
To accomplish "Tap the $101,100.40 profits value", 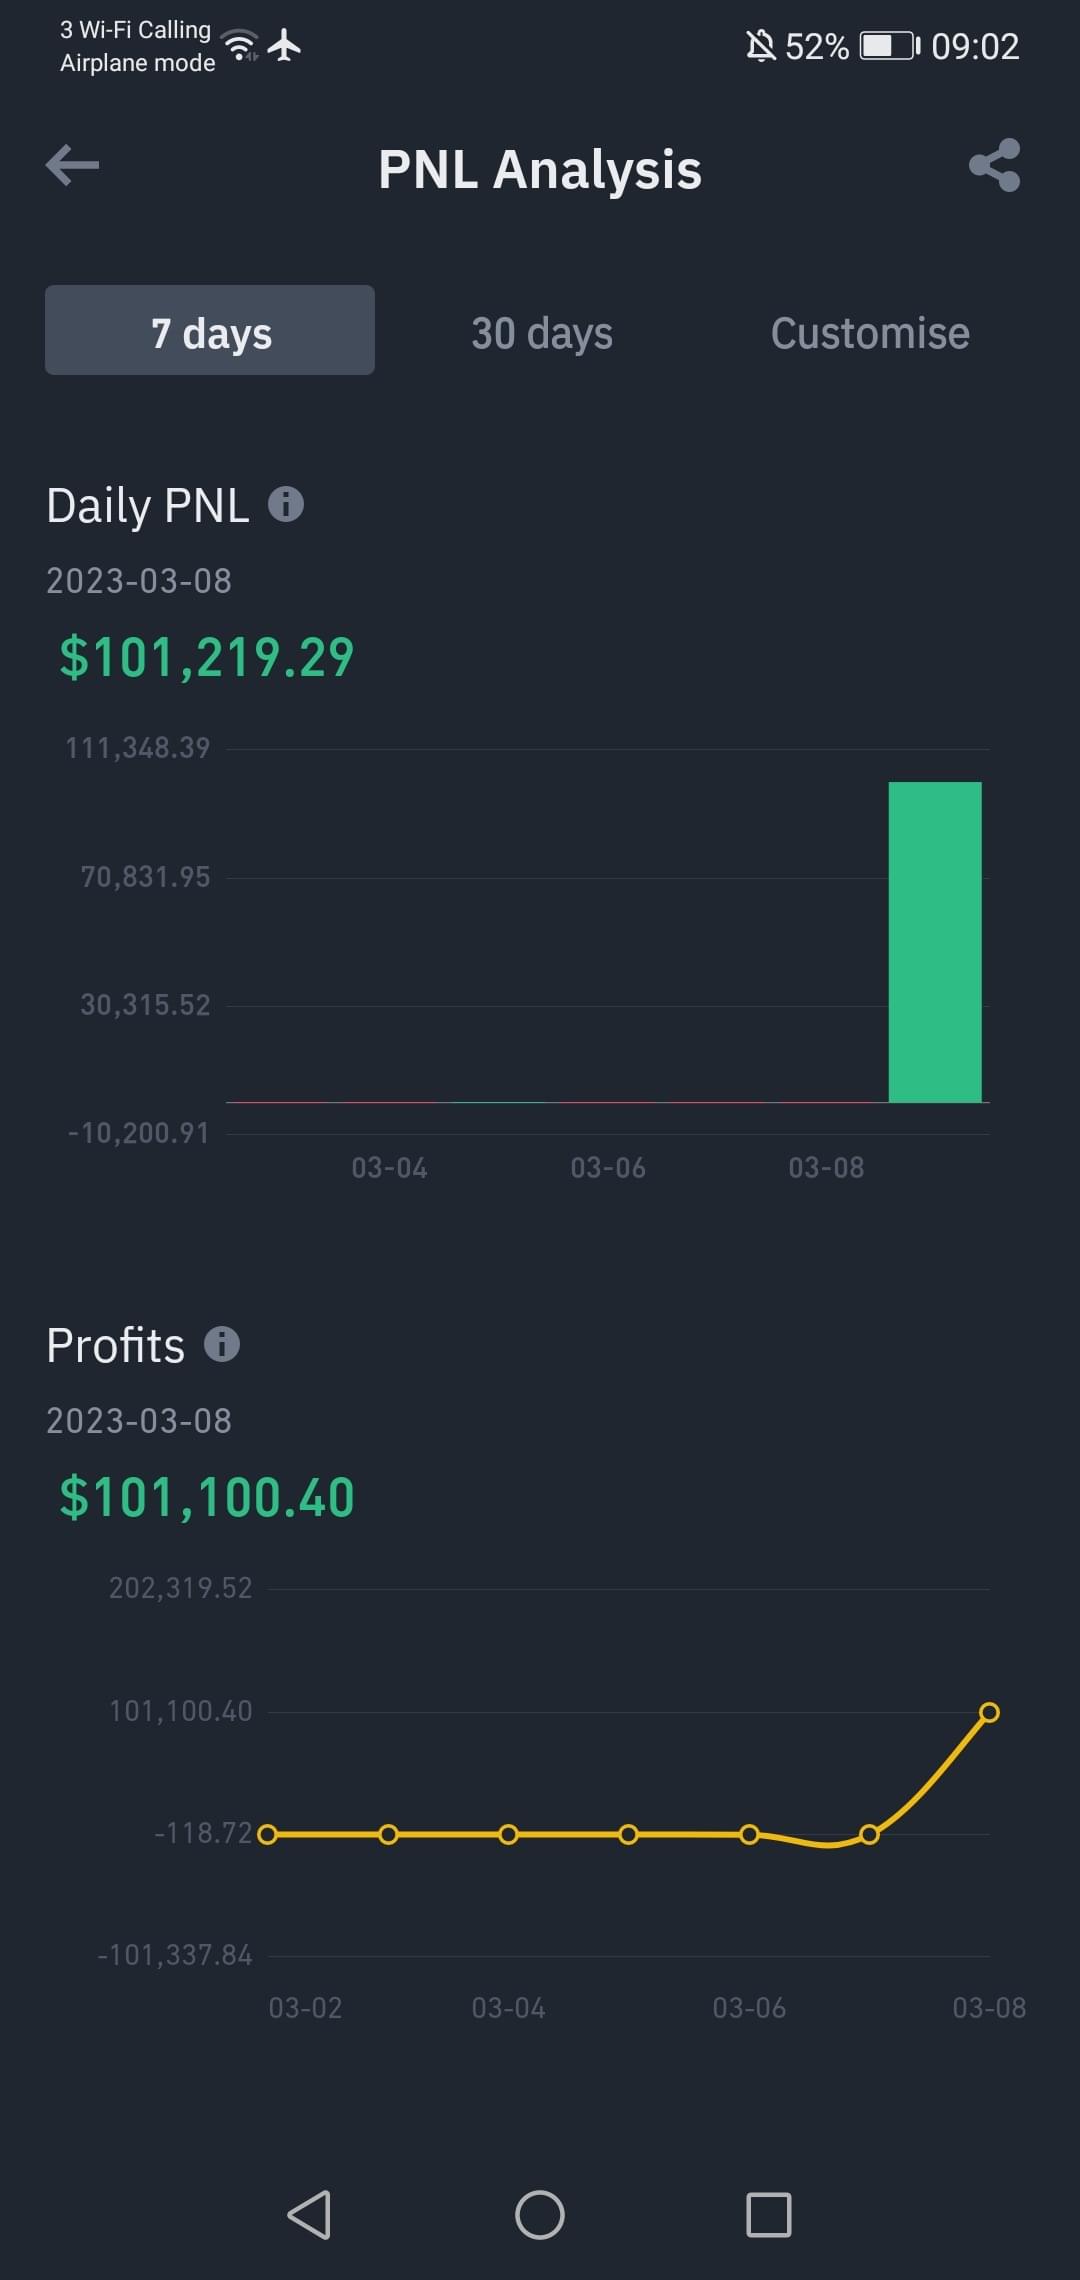I will 207,1498.
